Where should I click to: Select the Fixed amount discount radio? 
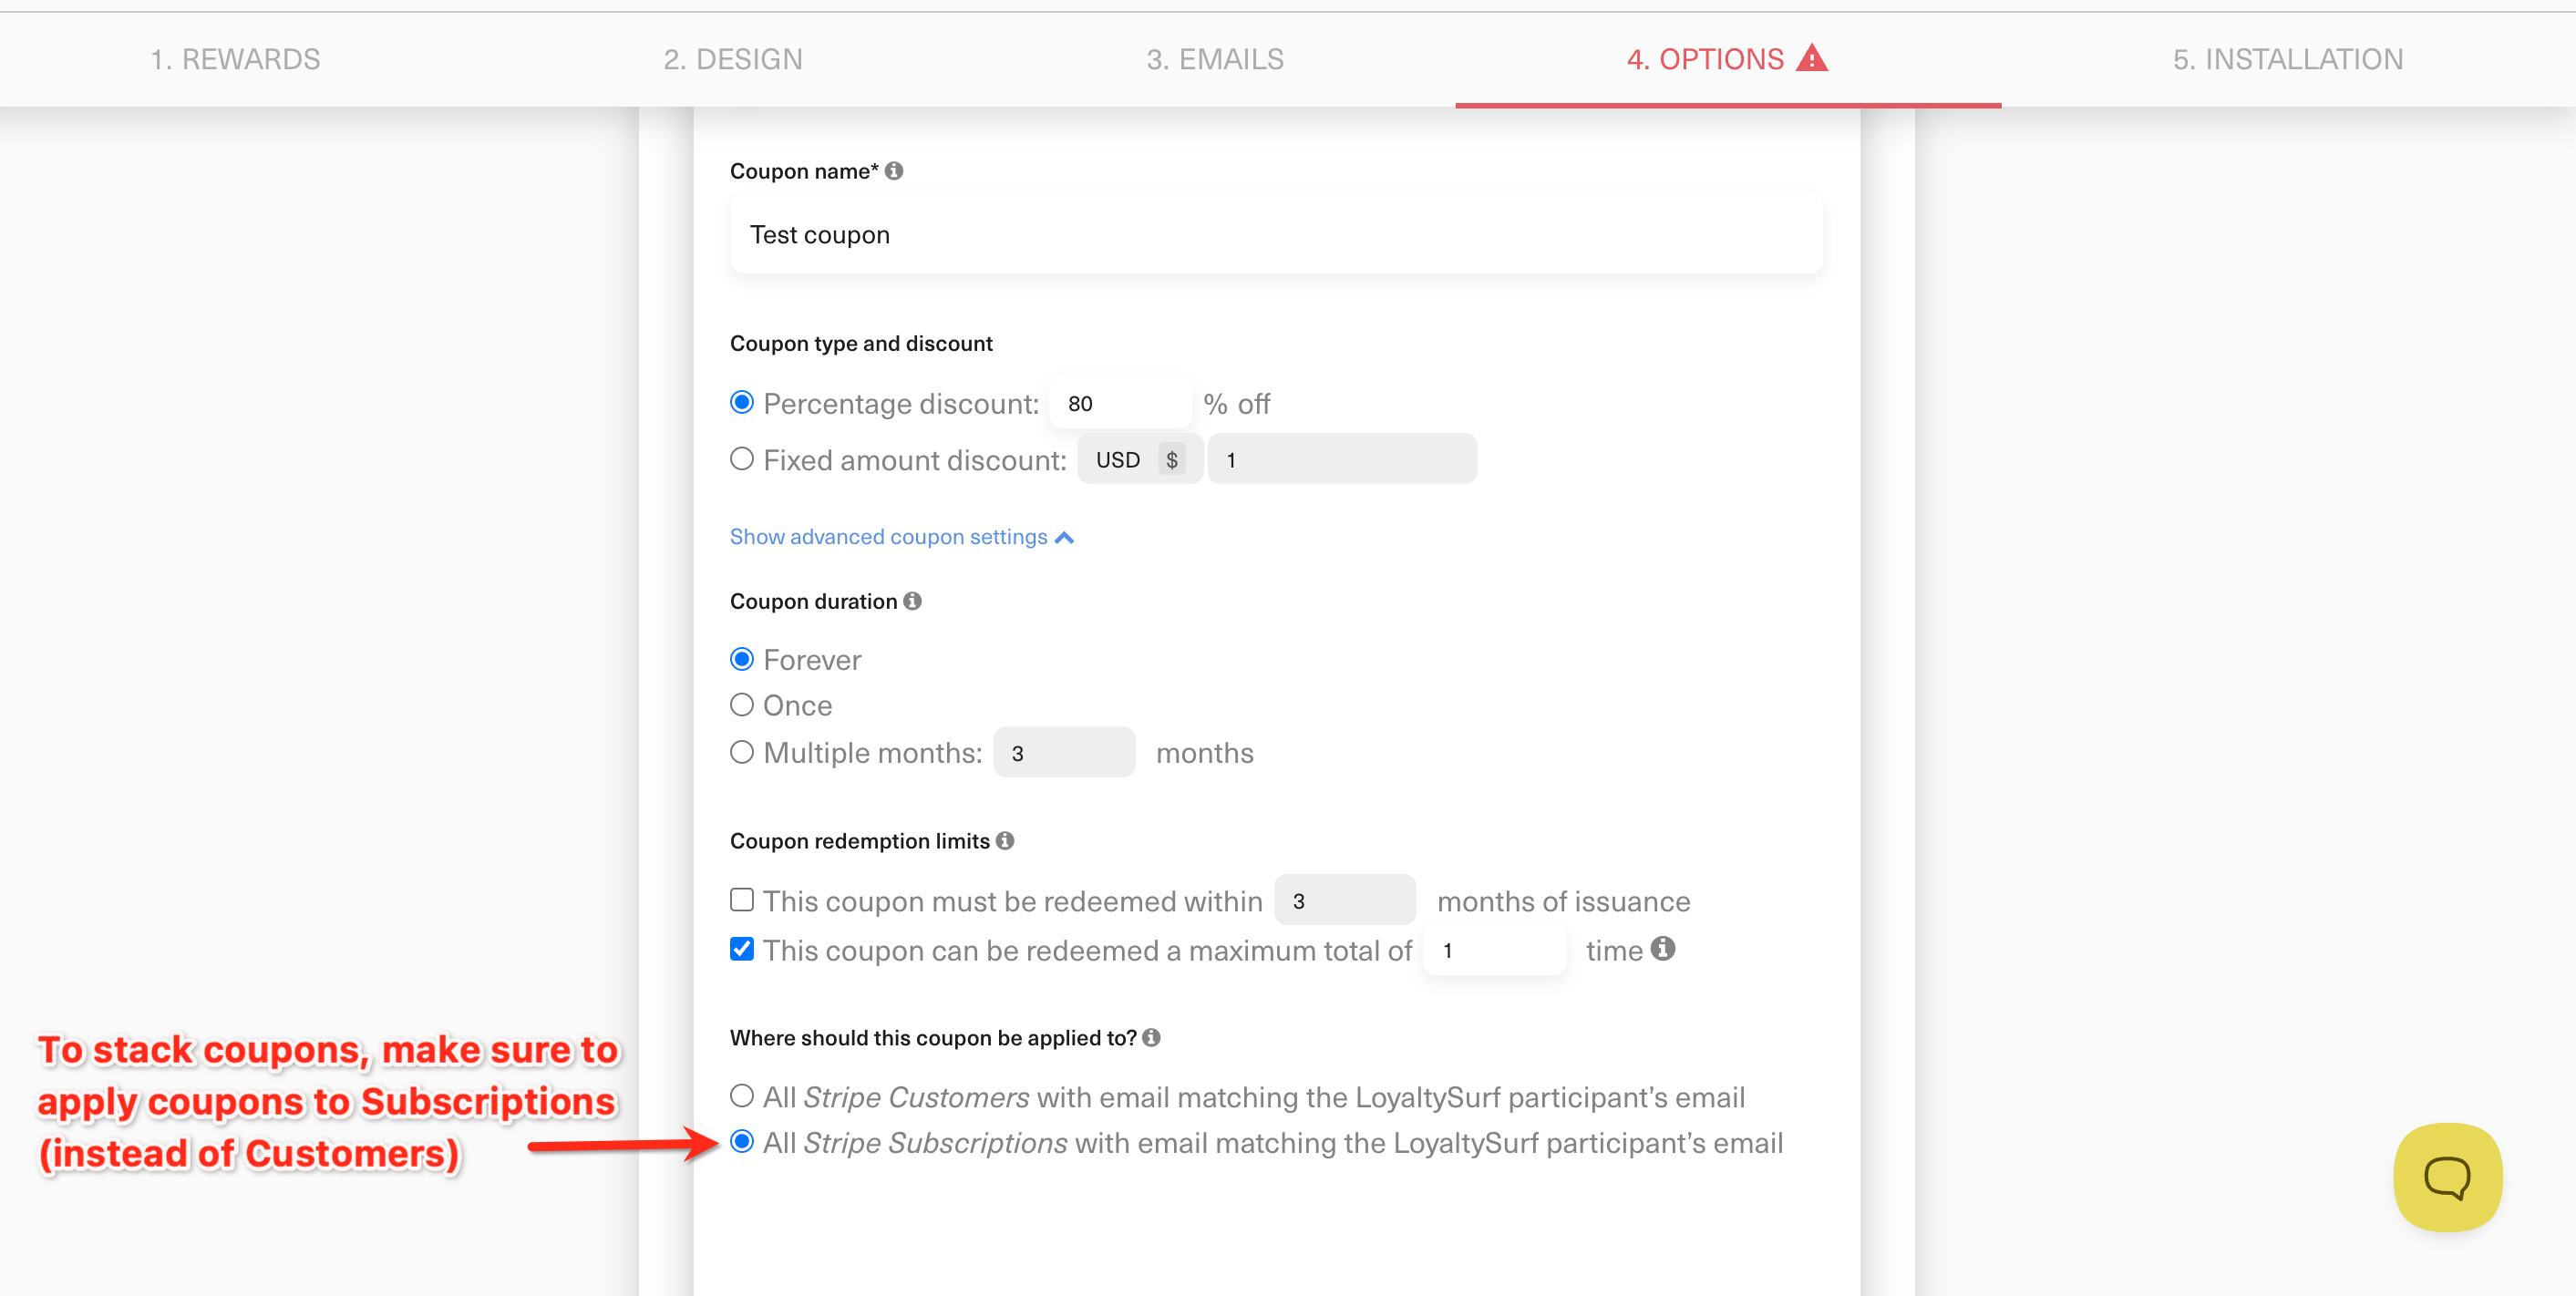(742, 459)
